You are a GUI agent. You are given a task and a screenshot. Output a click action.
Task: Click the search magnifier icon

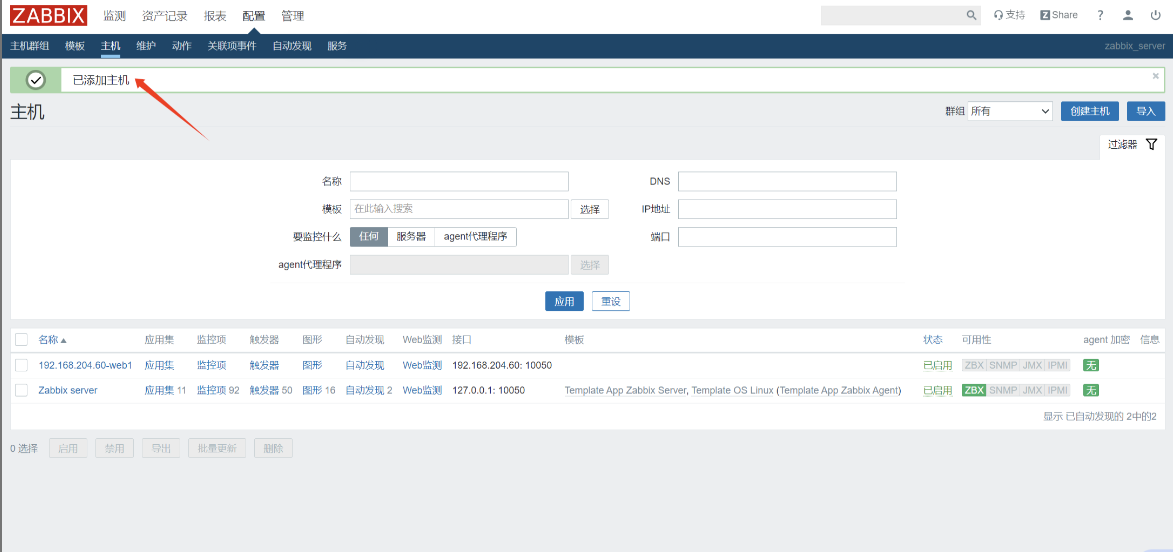(972, 16)
